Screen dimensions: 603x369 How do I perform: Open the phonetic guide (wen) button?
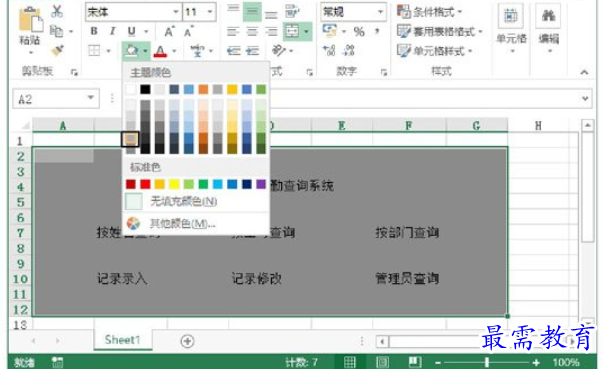coord(197,51)
